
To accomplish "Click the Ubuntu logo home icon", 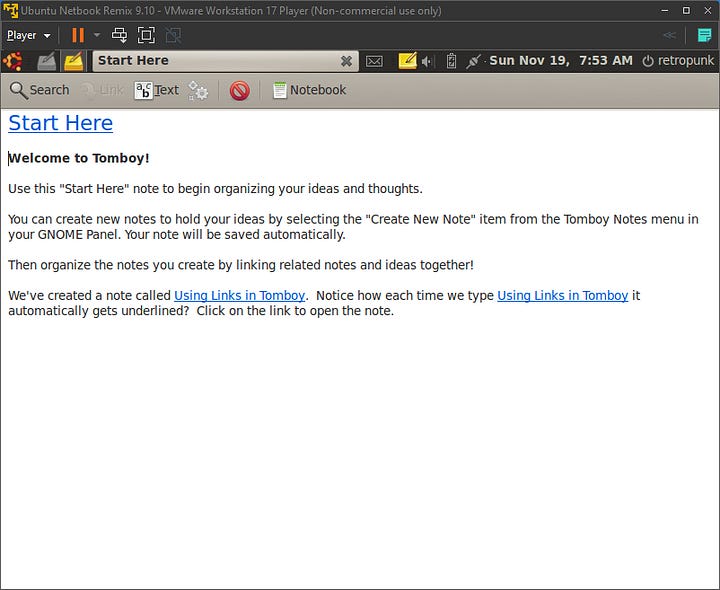I will (12, 61).
